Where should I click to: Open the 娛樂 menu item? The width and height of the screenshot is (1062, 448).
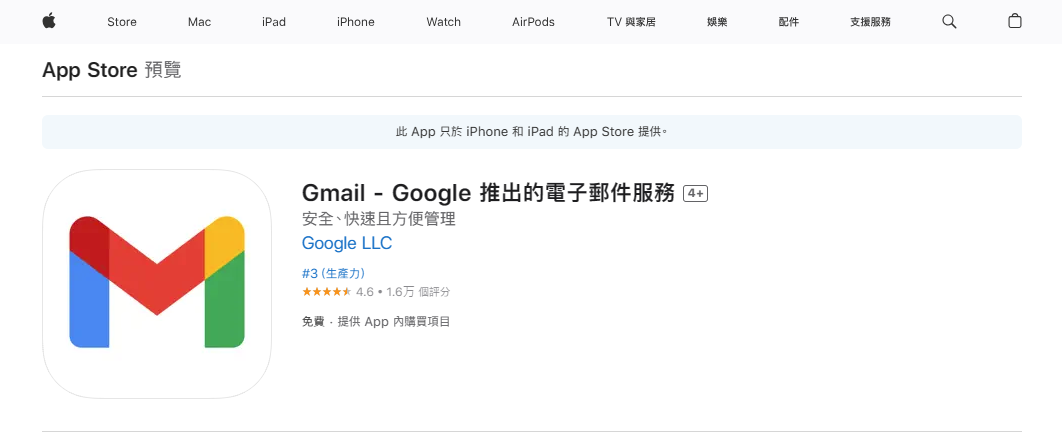tap(717, 22)
